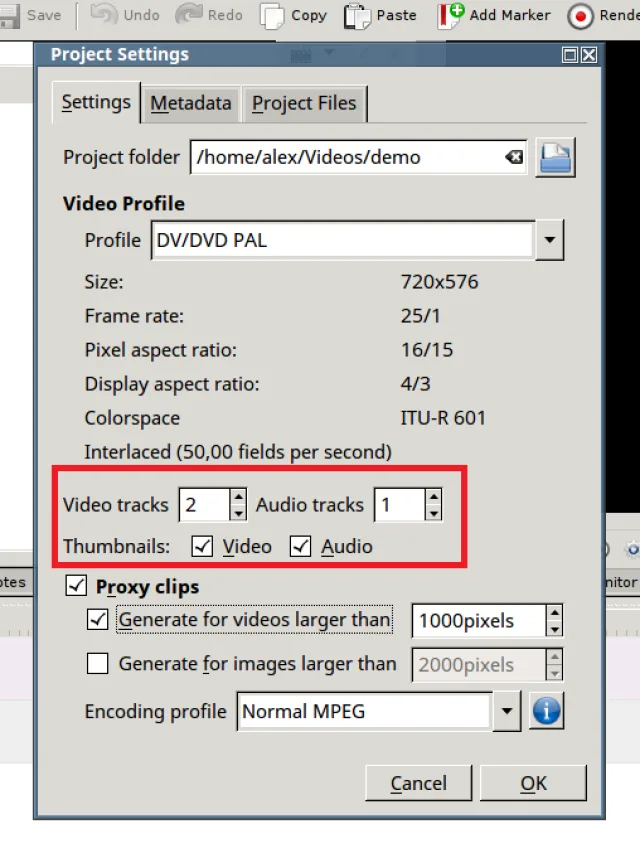This screenshot has height=853, width=640.
Task: Click the Video tracks number field
Action: [205, 505]
